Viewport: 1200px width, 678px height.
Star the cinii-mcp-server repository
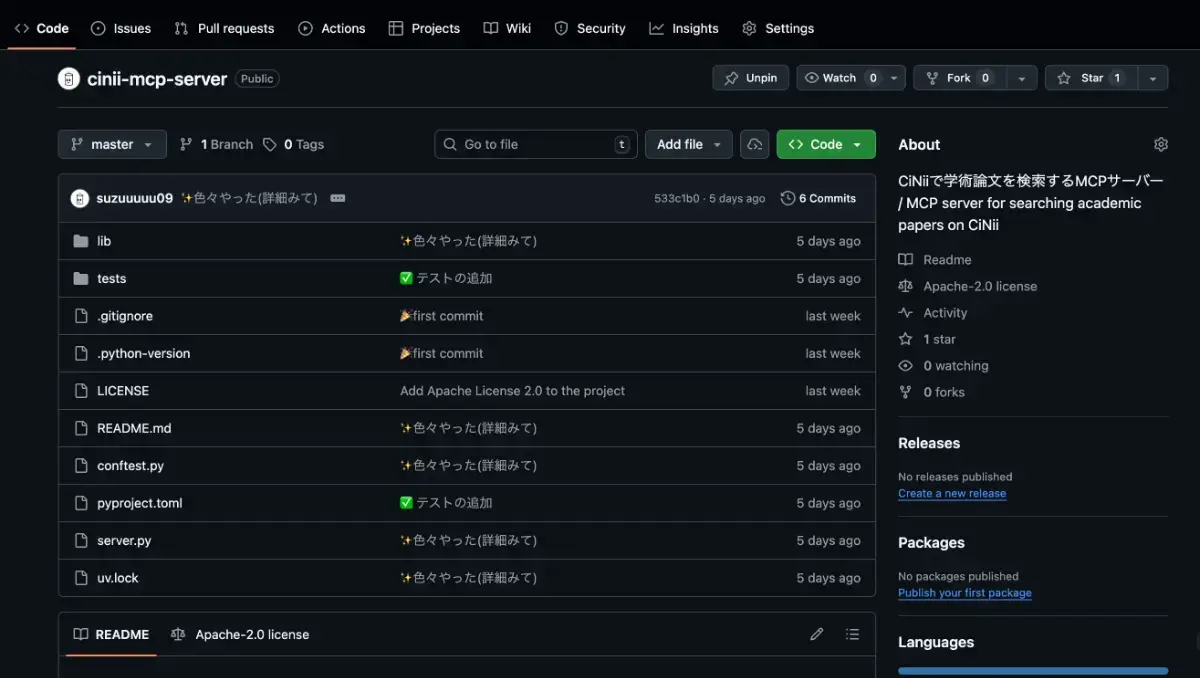[1091, 77]
